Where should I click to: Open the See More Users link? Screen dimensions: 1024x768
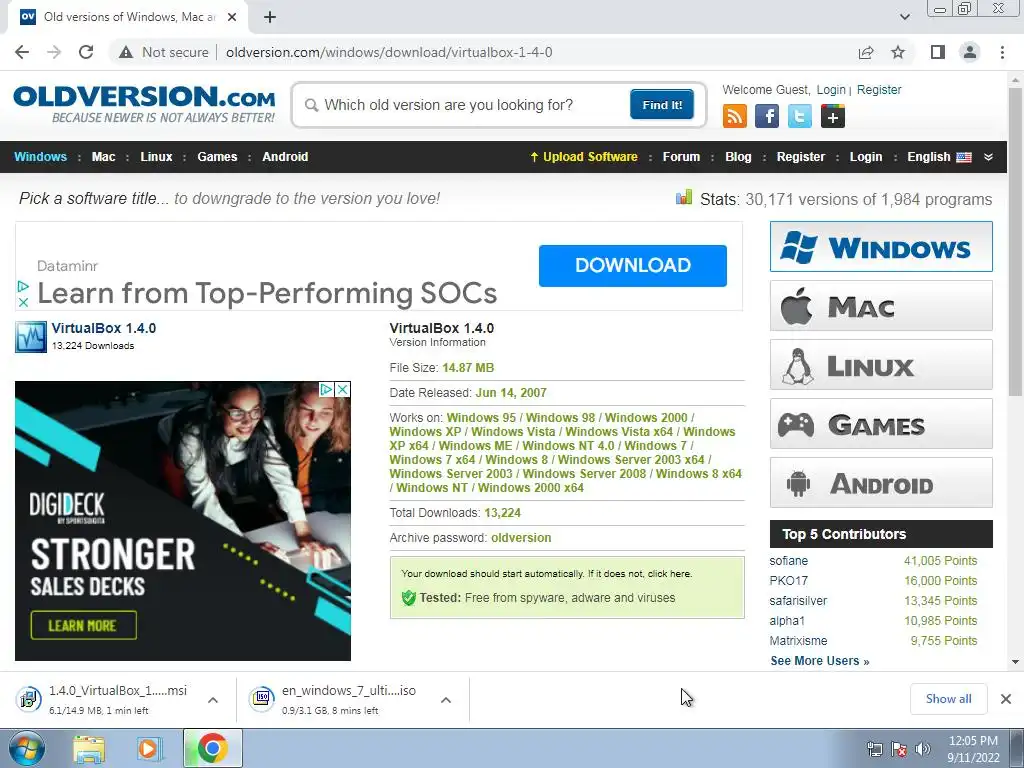point(820,661)
